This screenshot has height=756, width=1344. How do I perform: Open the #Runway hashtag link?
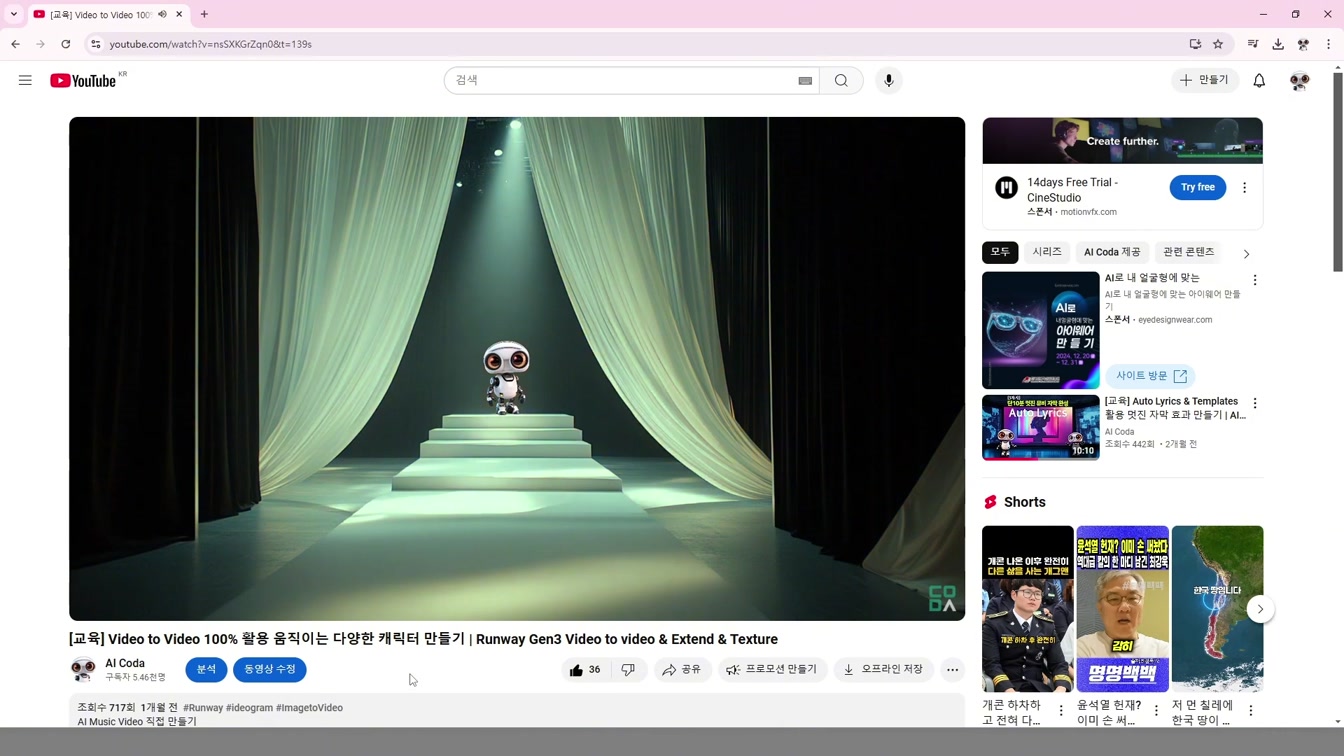203,708
